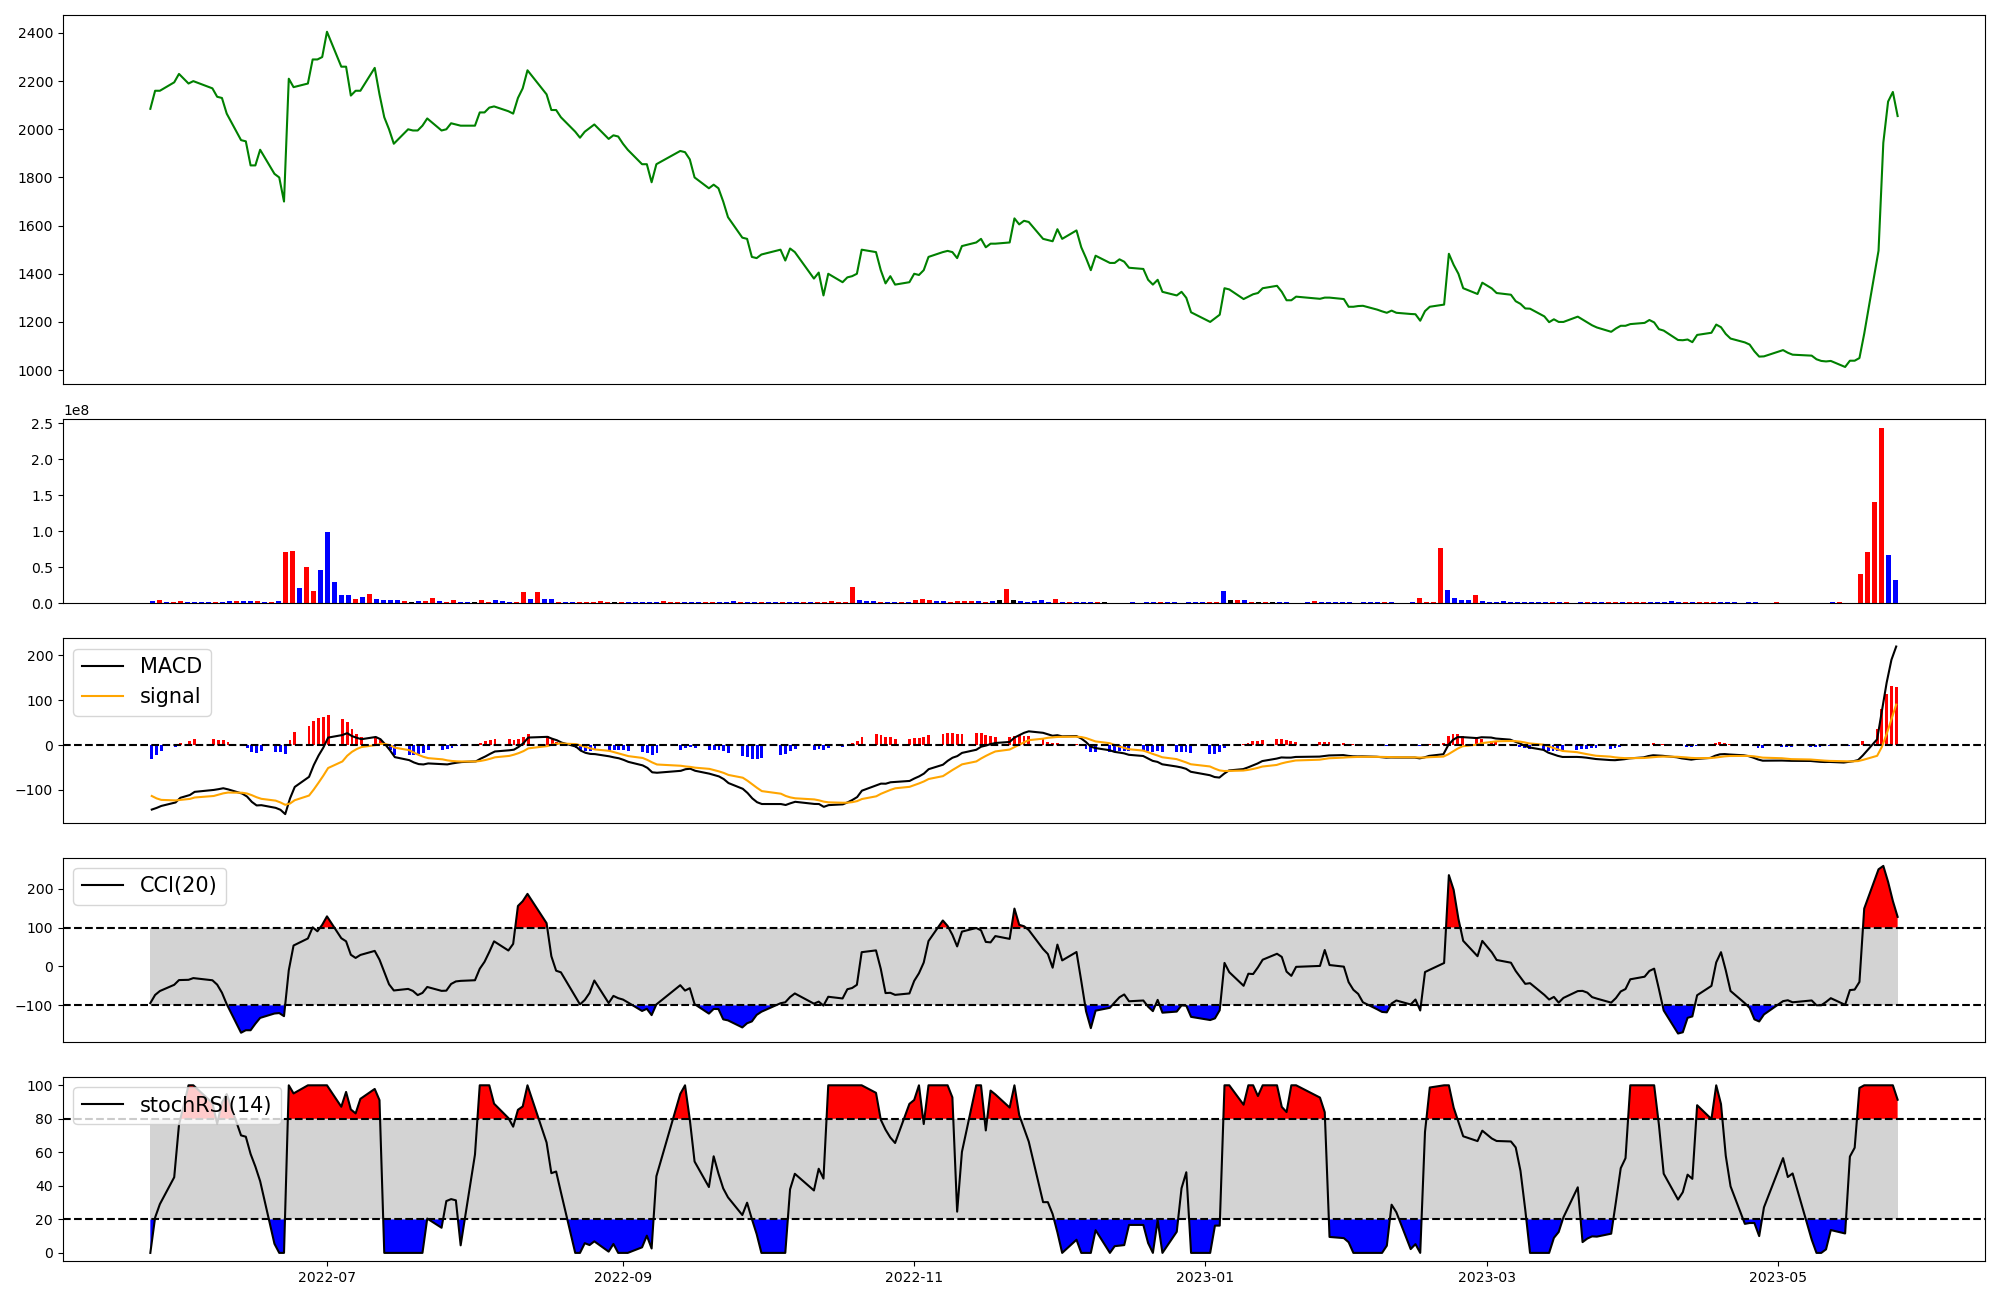Click the tallest red volume bar
Image resolution: width=2000 pixels, height=1300 pixels.
(1881, 515)
